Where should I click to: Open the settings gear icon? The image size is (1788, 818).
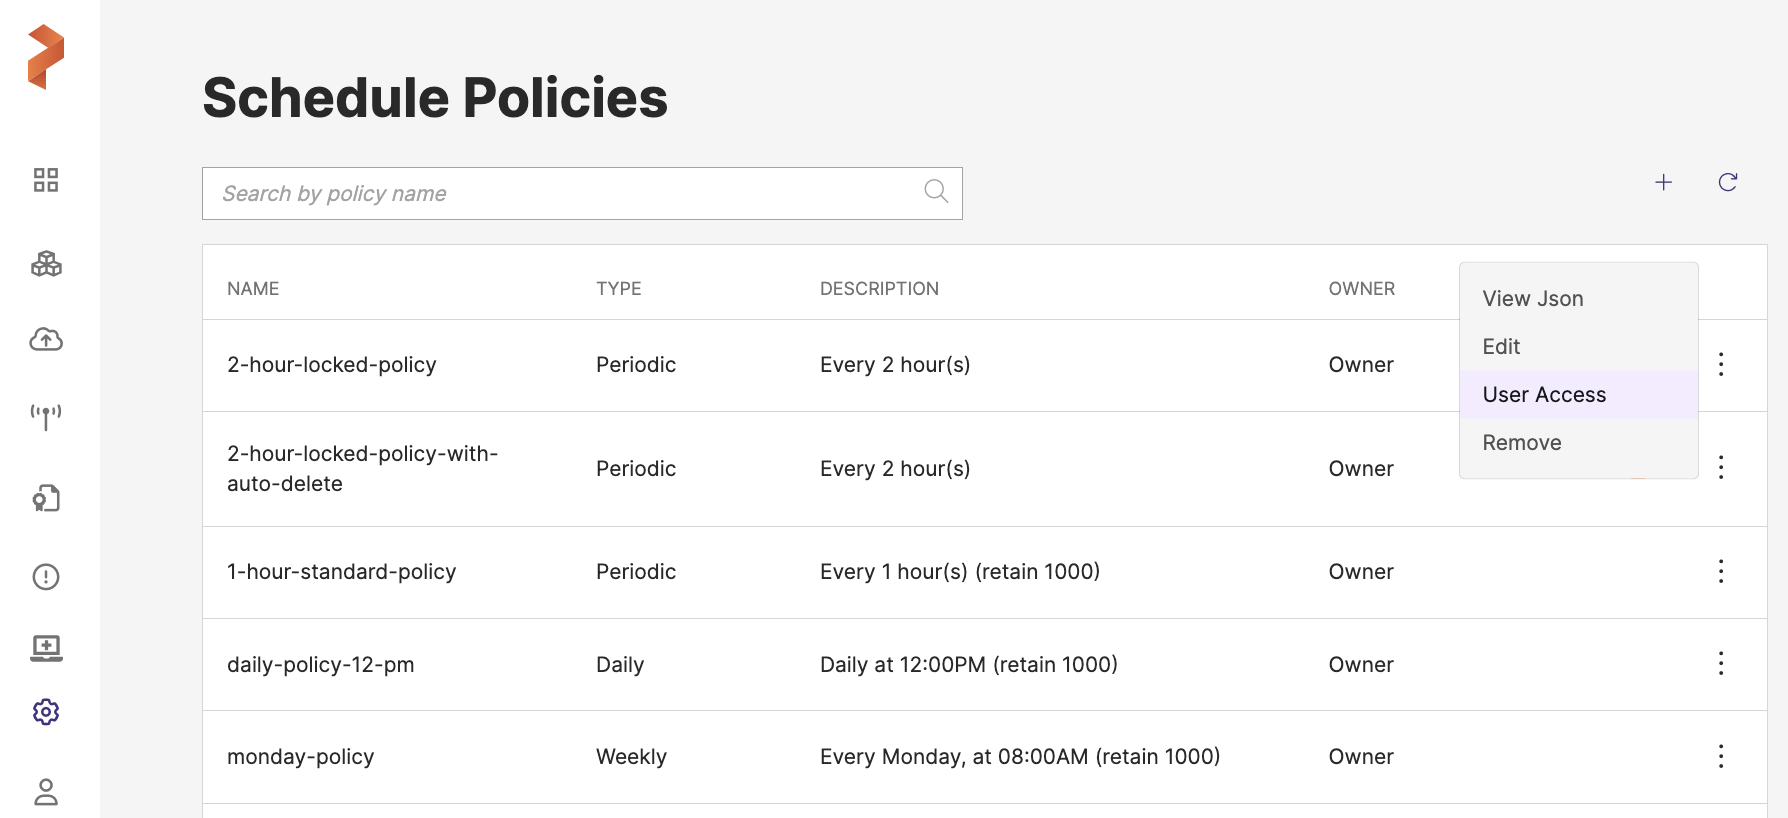click(46, 712)
